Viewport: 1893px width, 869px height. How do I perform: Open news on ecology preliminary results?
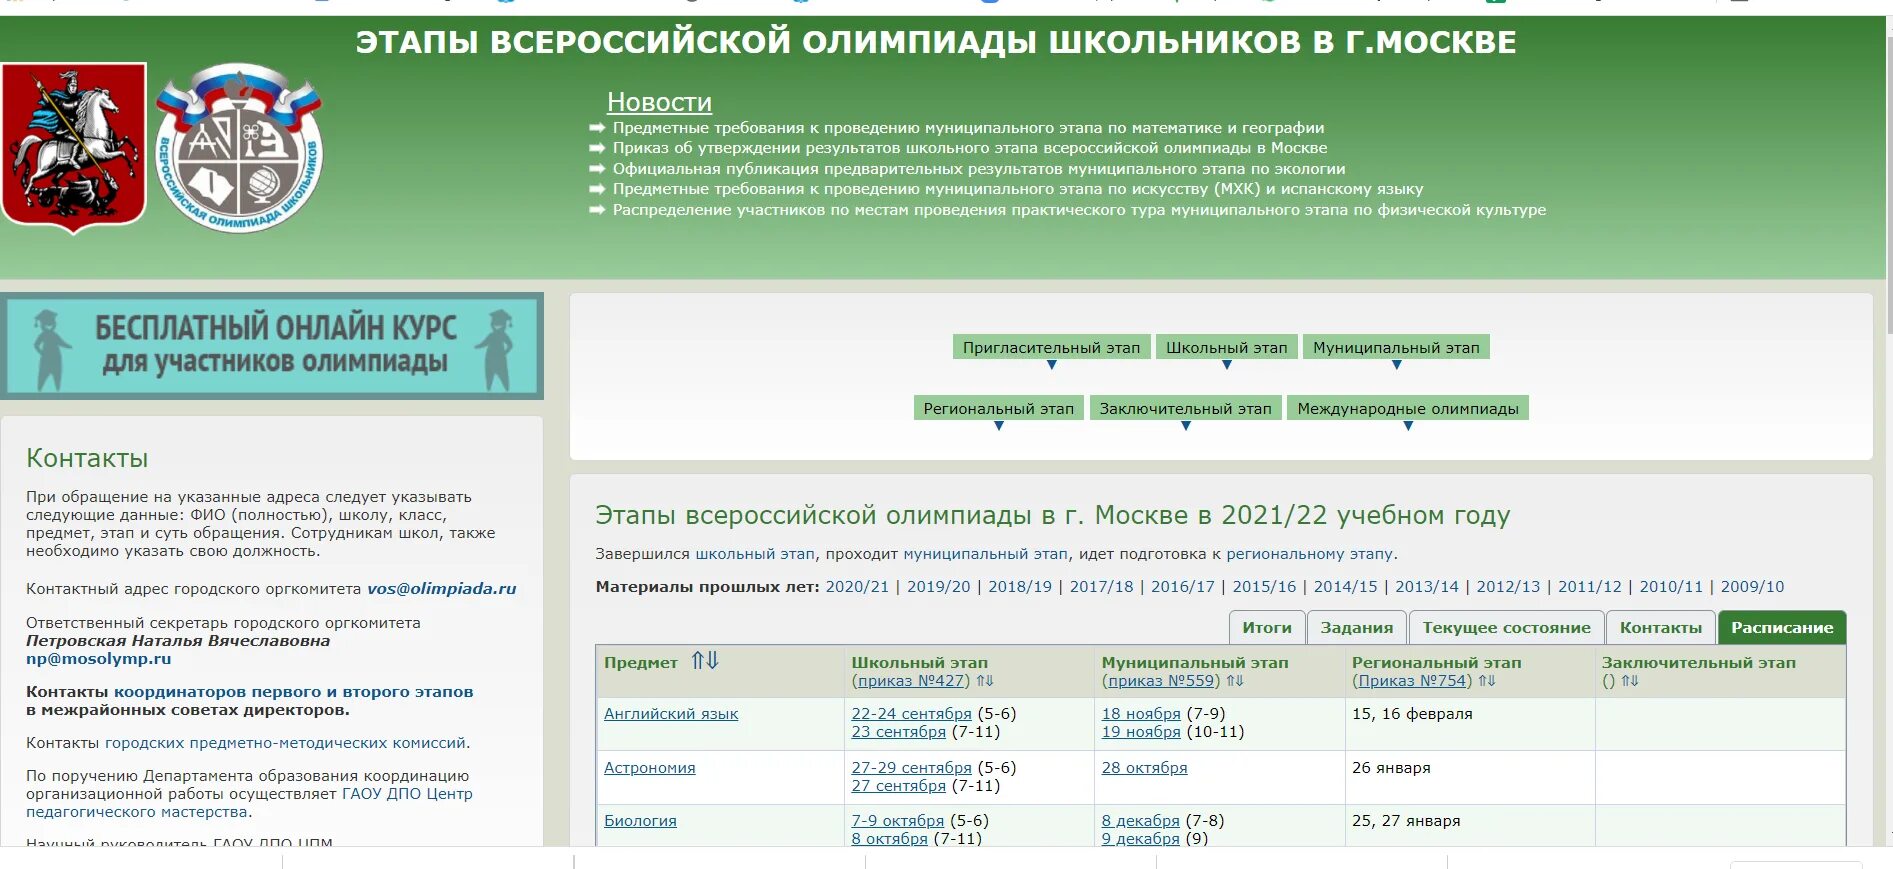click(979, 169)
